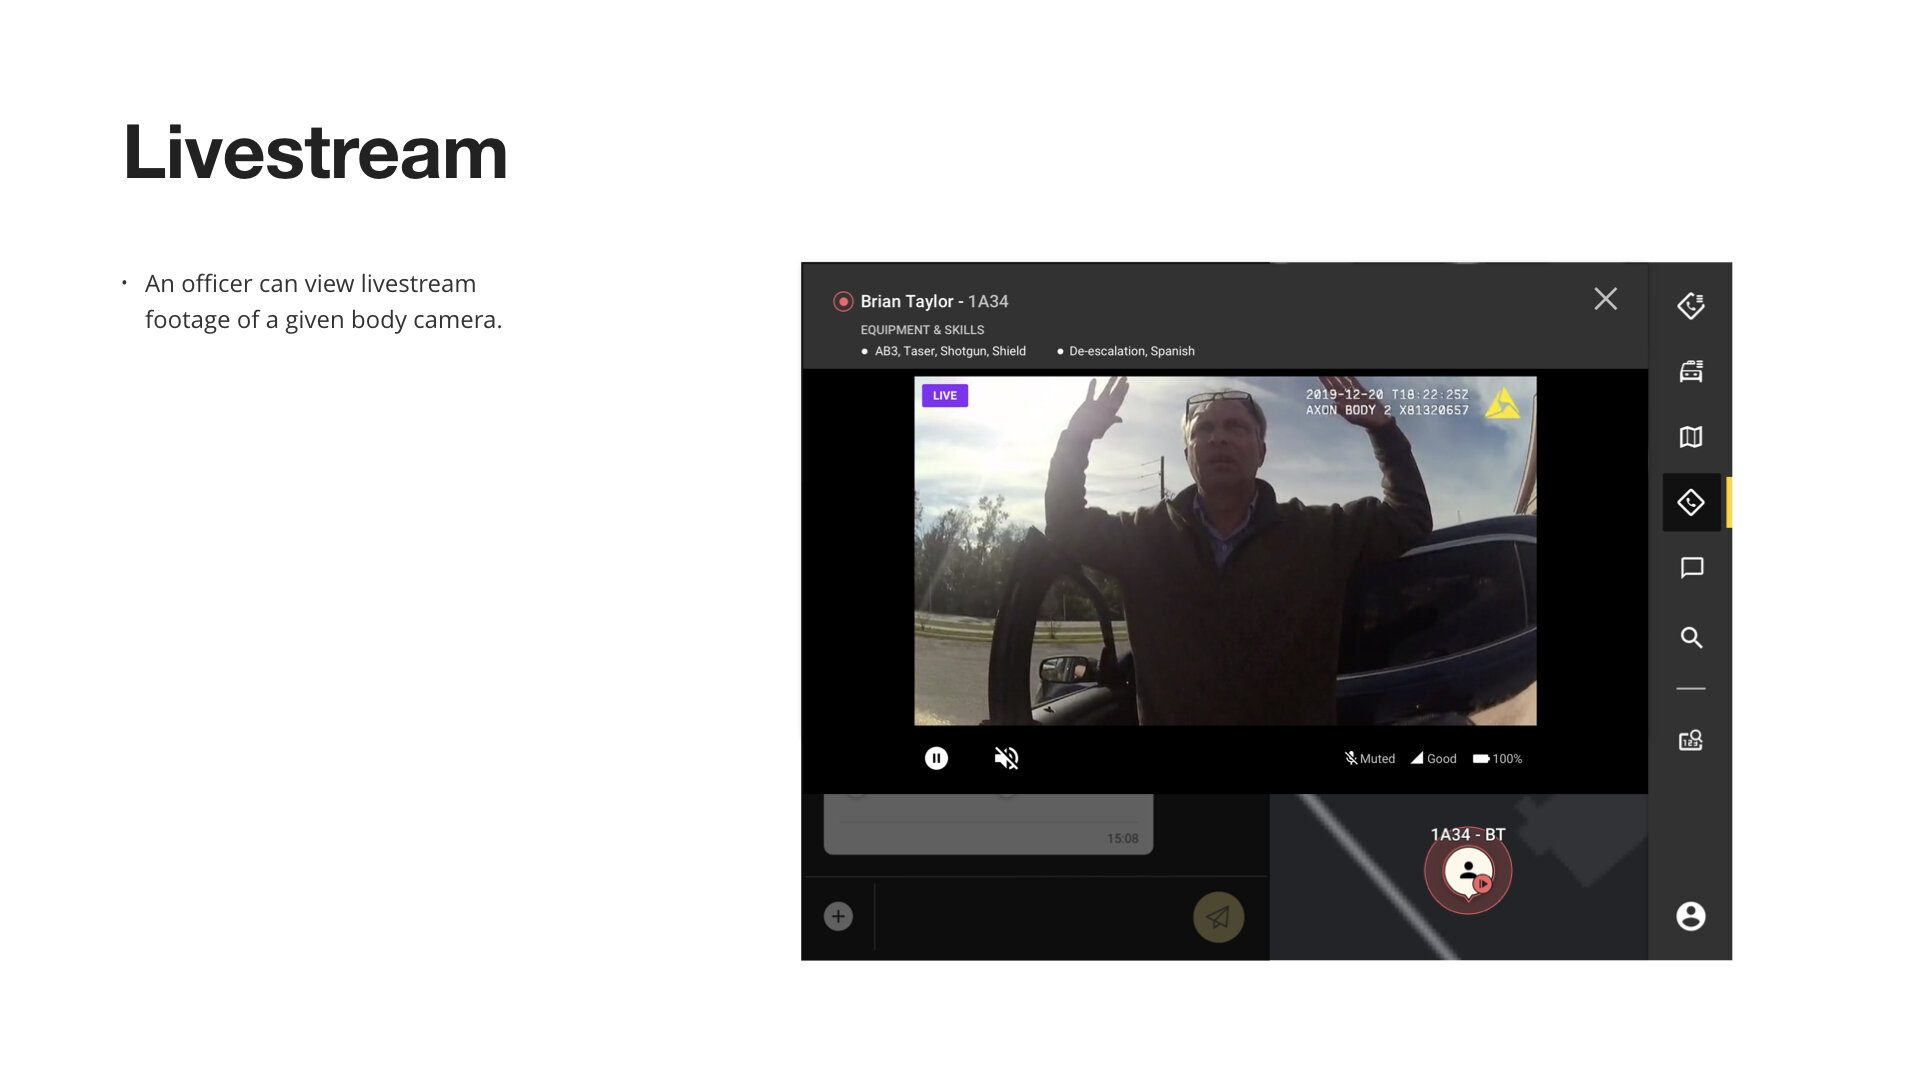Click AB3, Taser, Shotgun, Shield equipment text
The height and width of the screenshot is (1080, 1920).
pyautogui.click(x=950, y=351)
